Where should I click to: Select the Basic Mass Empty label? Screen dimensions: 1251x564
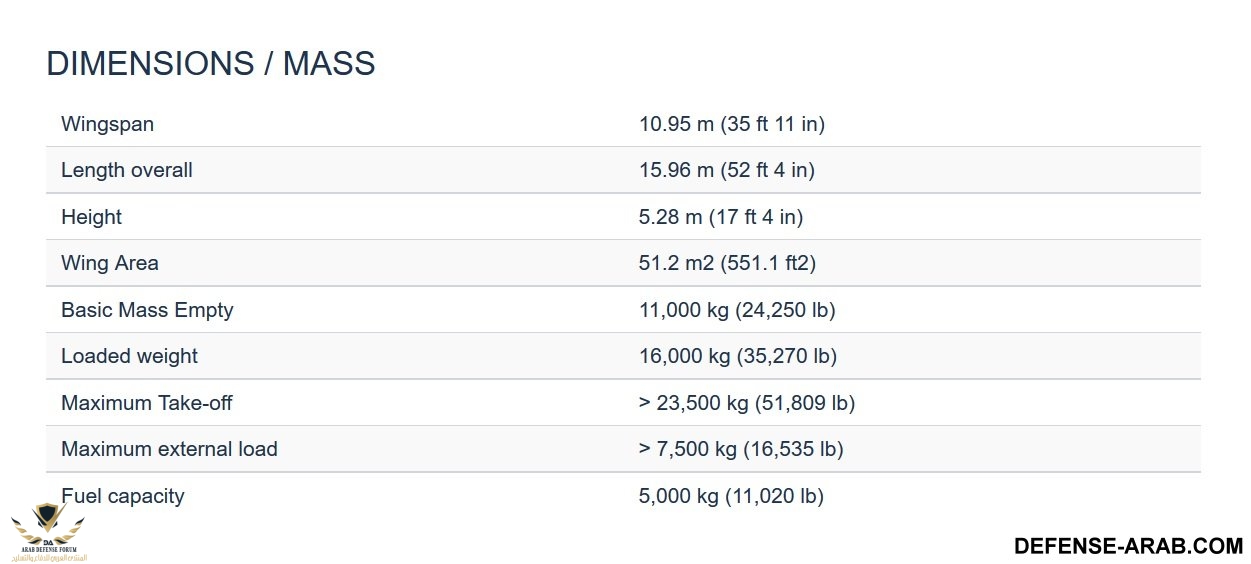[147, 310]
